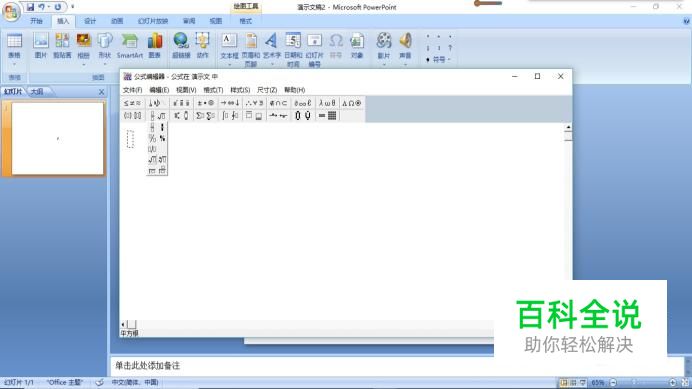Click the zoom out minus button in status bar

tap(613, 382)
